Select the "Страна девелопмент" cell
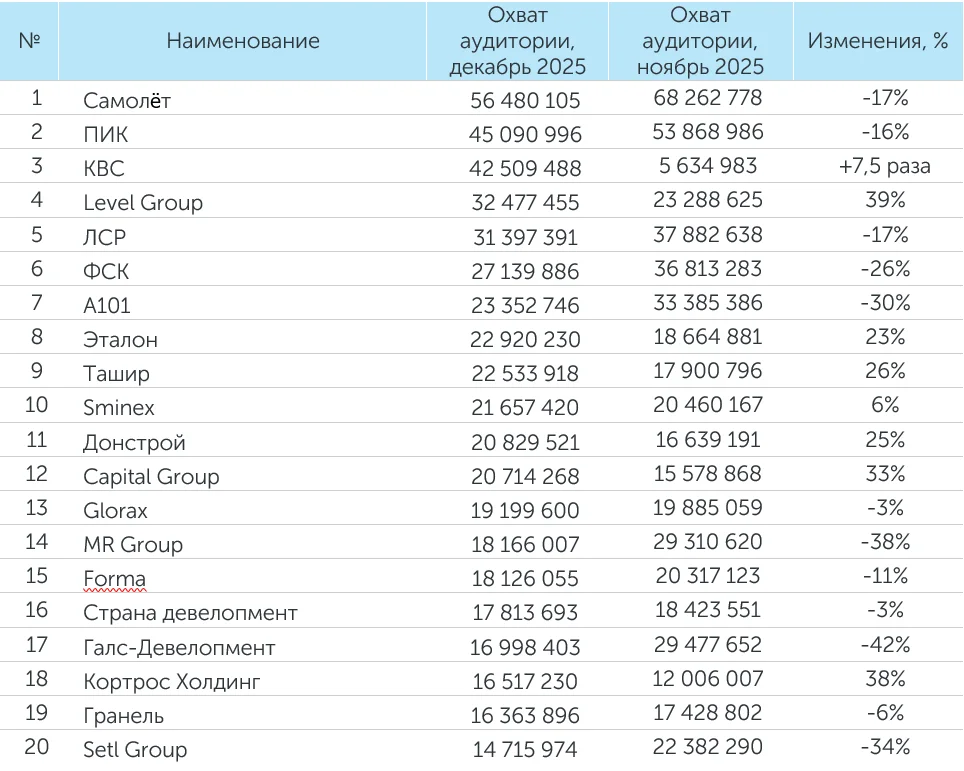The height and width of the screenshot is (771, 964). [190, 613]
